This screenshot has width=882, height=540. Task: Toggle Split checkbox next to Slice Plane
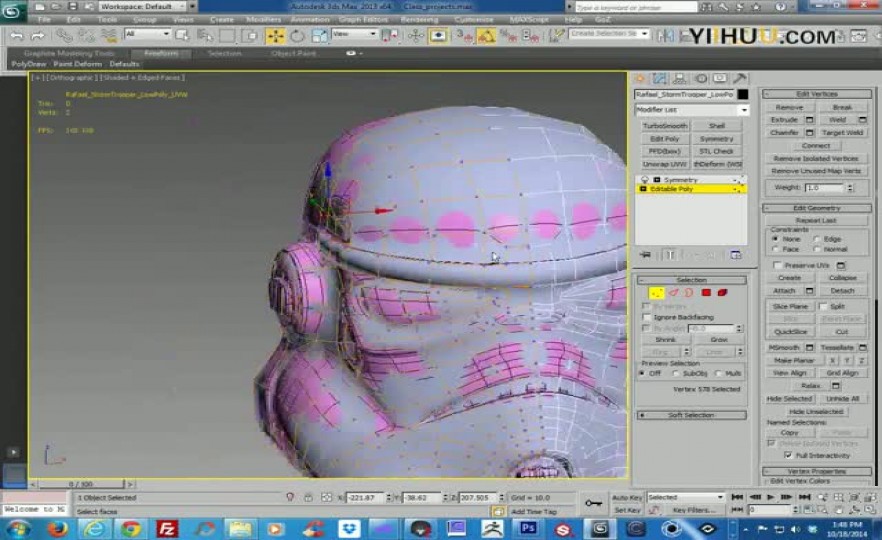(823, 306)
